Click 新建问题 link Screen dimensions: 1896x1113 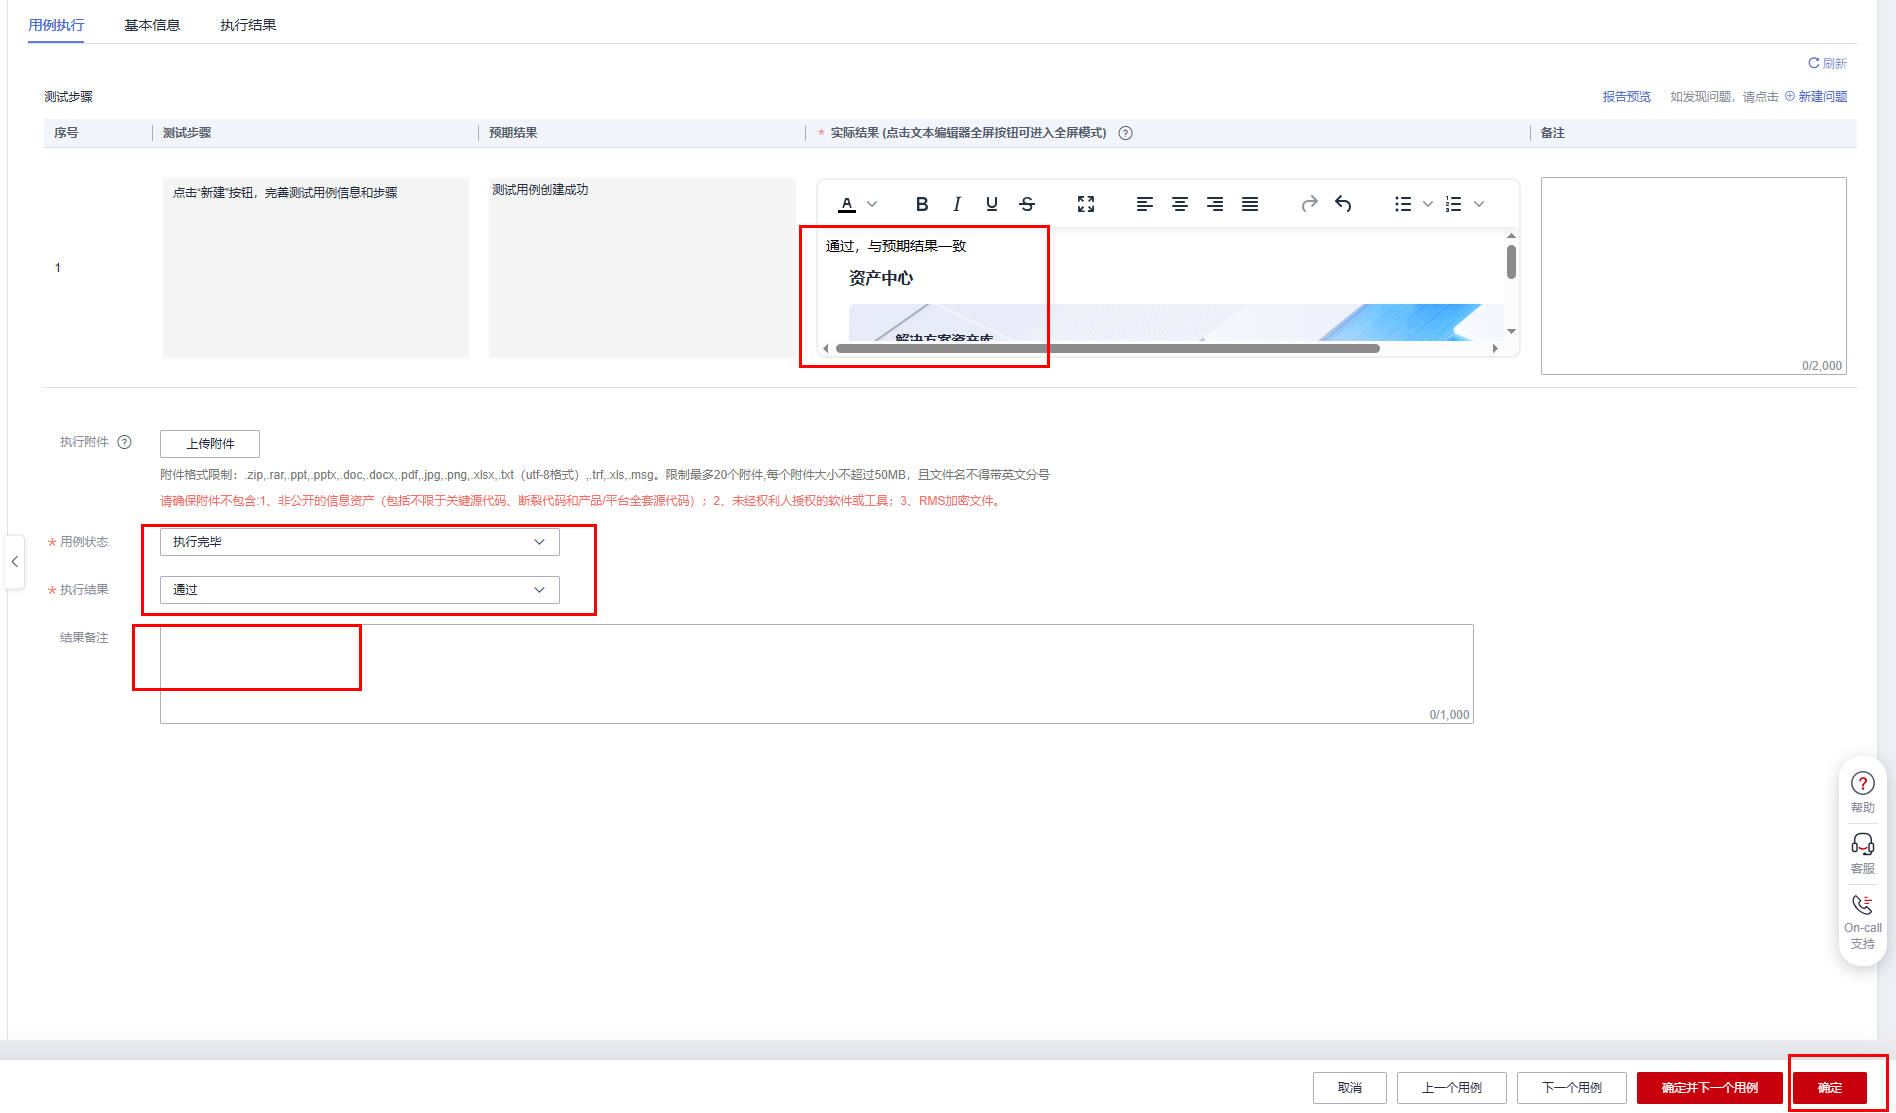(1816, 97)
